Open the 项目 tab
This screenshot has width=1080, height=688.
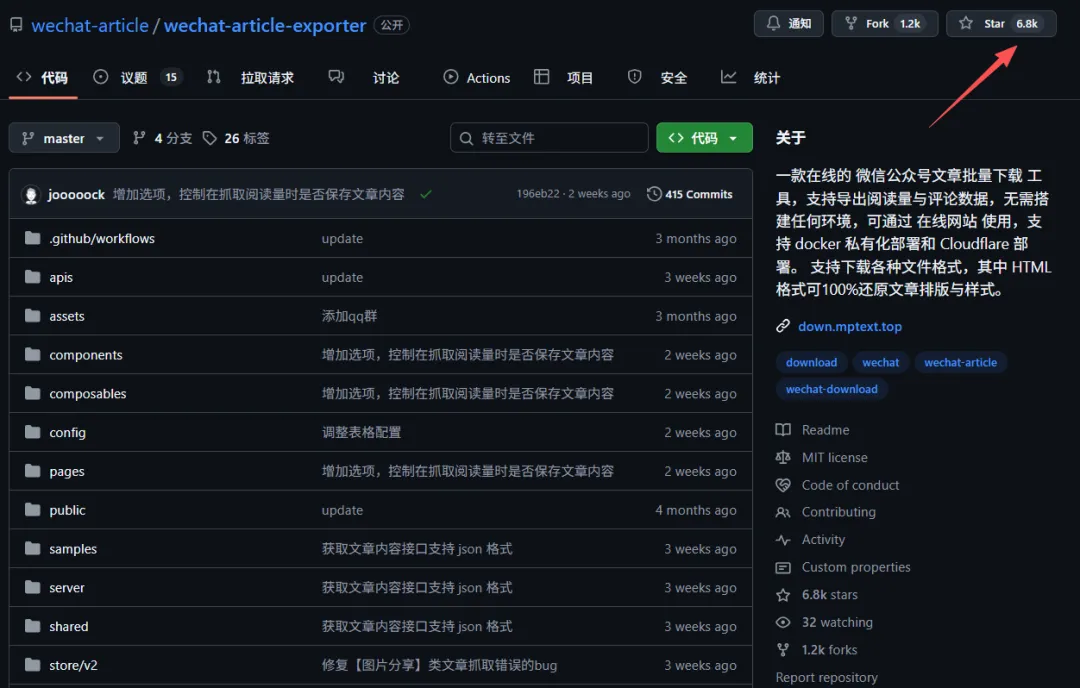click(x=563, y=78)
